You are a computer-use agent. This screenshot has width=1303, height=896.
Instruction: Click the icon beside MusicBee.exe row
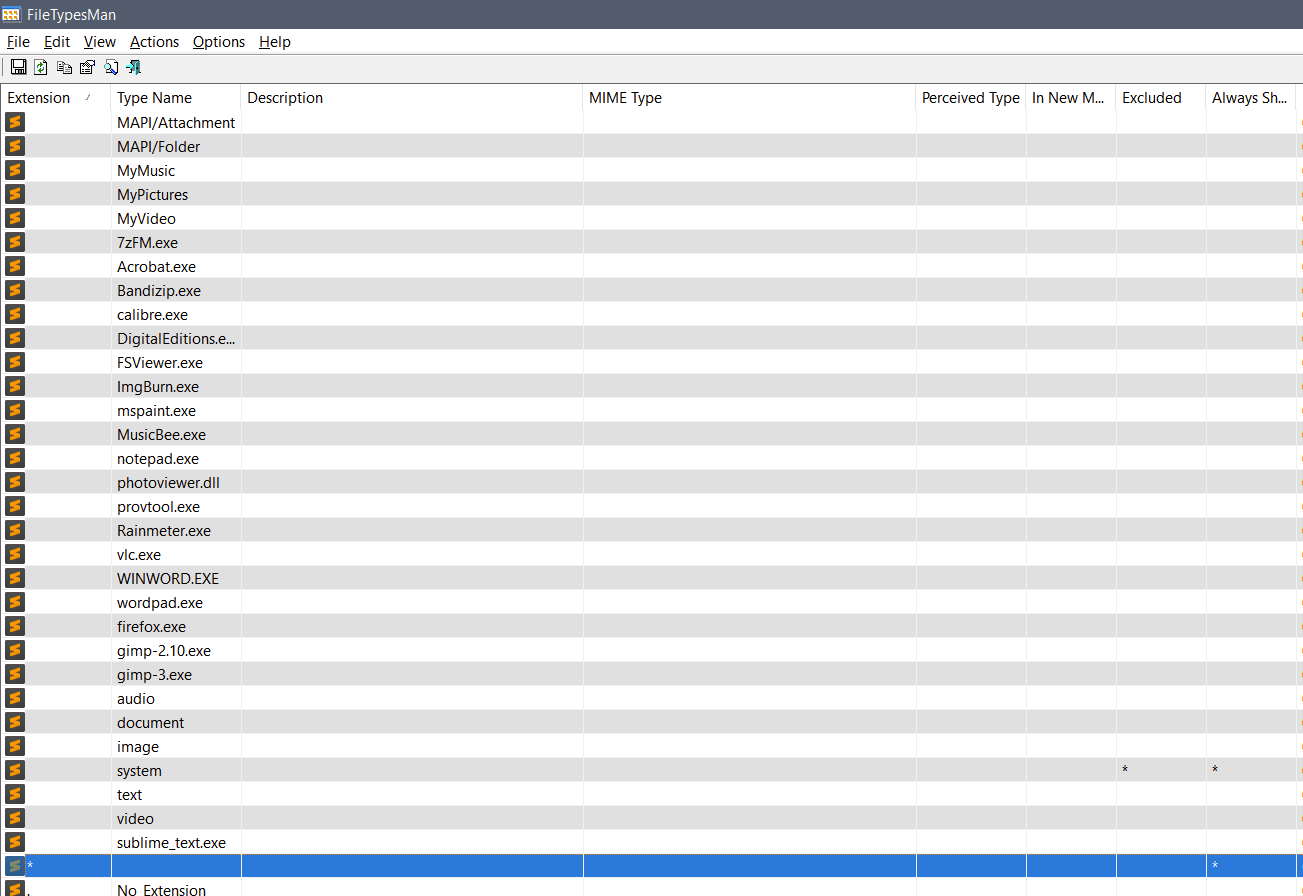(x=14, y=434)
